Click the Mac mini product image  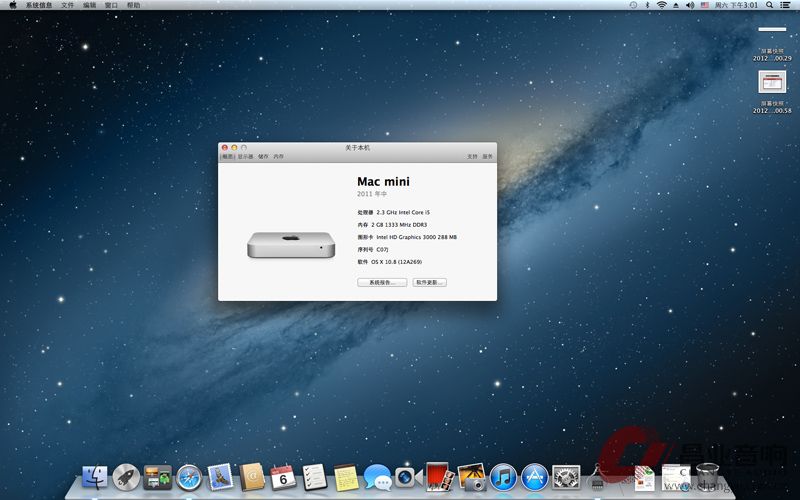tap(291, 245)
